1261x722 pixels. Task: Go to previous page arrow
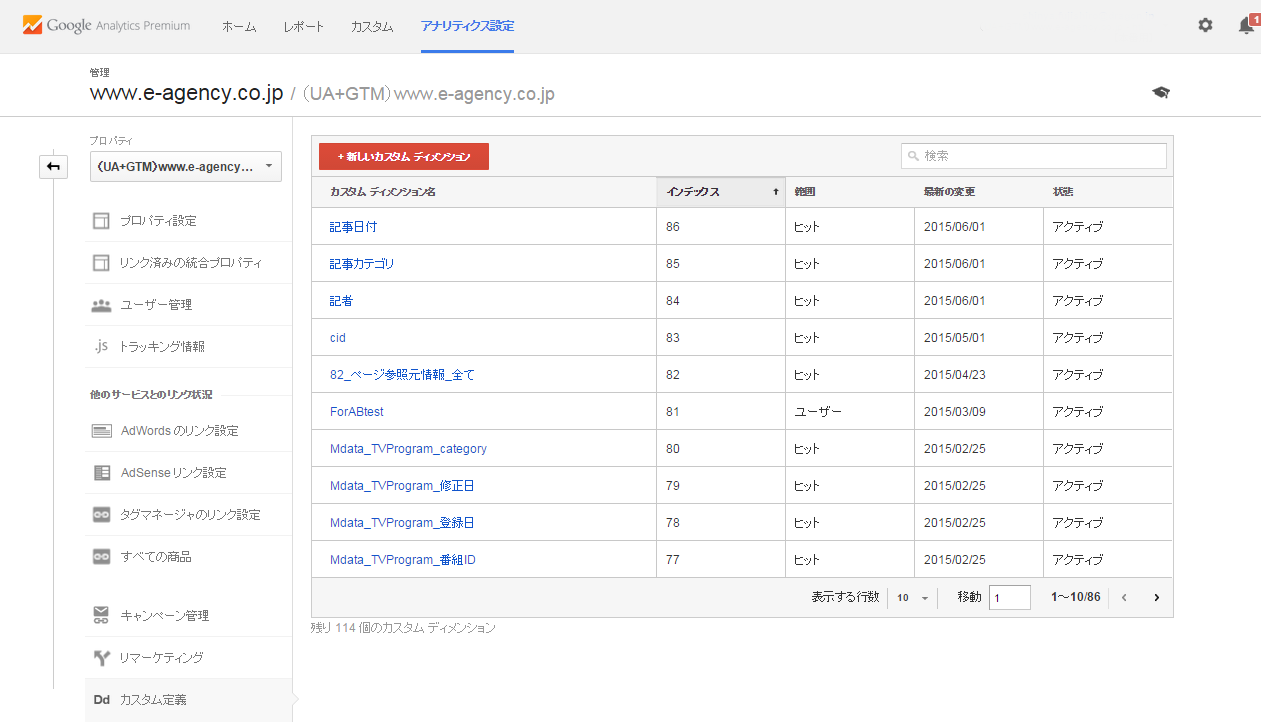1124,598
